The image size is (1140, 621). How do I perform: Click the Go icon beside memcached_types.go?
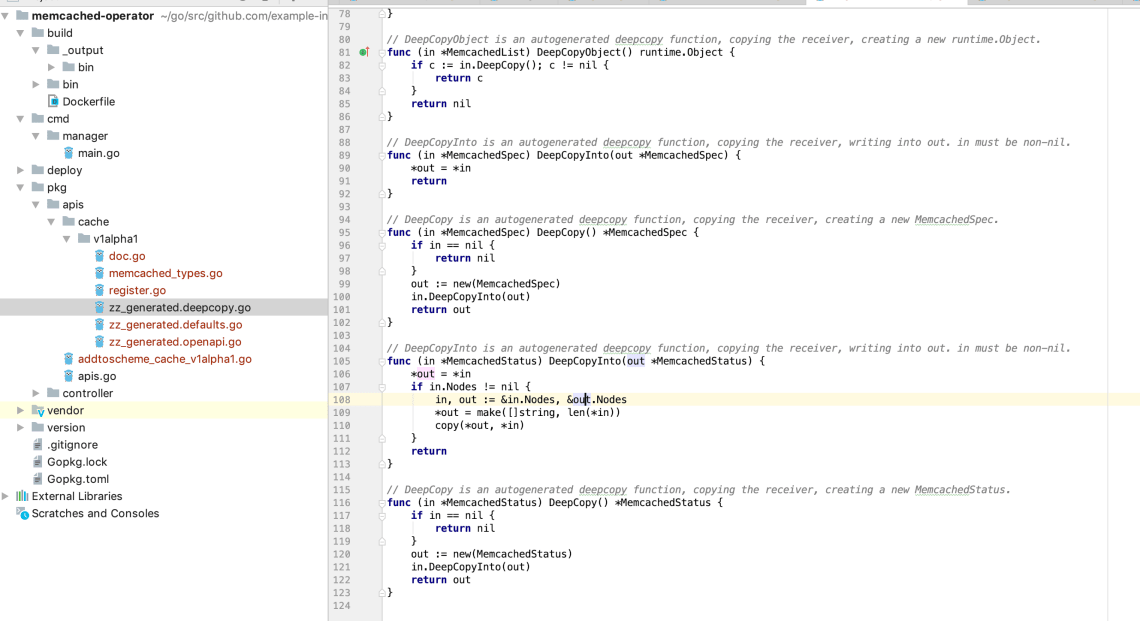(100, 273)
